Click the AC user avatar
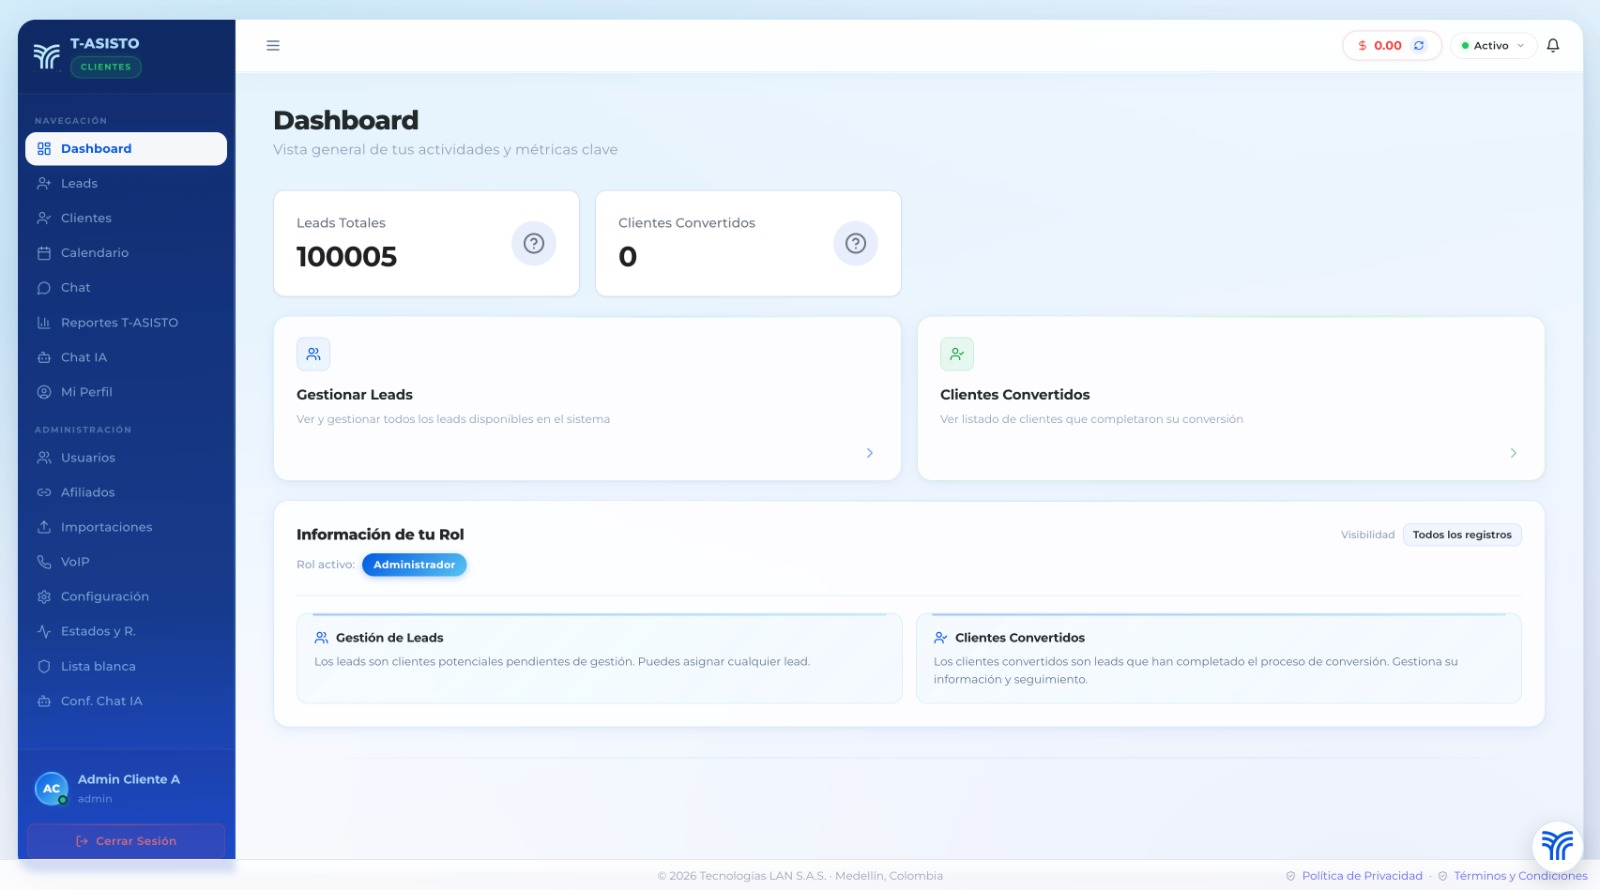Viewport: 1600px width, 890px height. 51,788
